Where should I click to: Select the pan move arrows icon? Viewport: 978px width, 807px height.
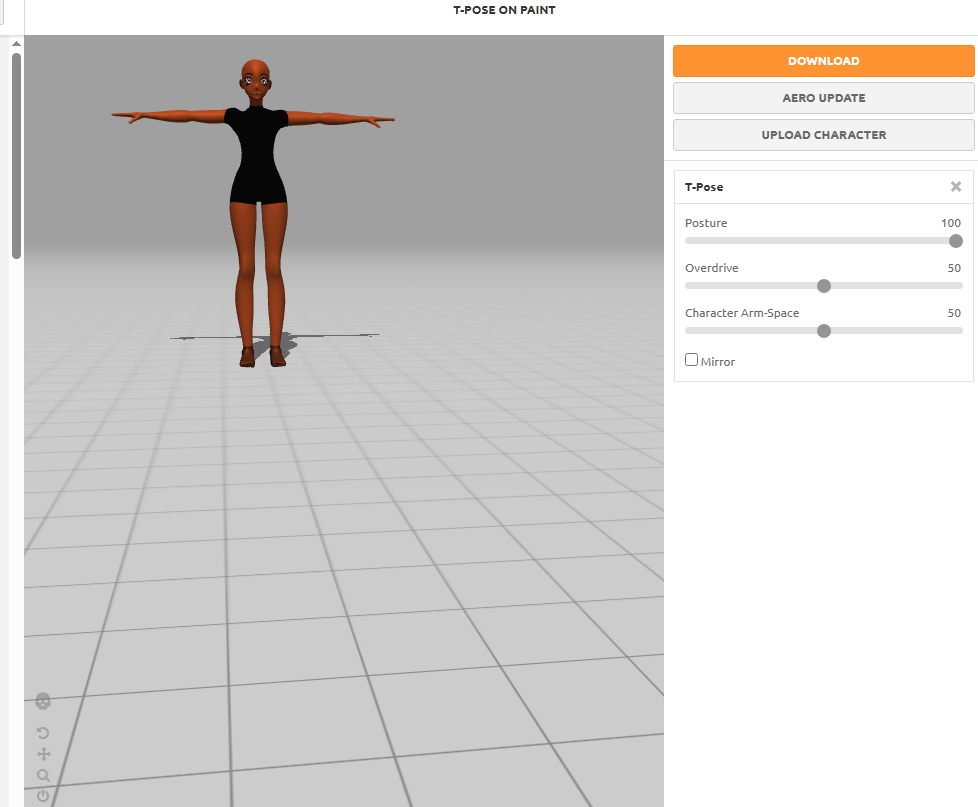point(44,754)
